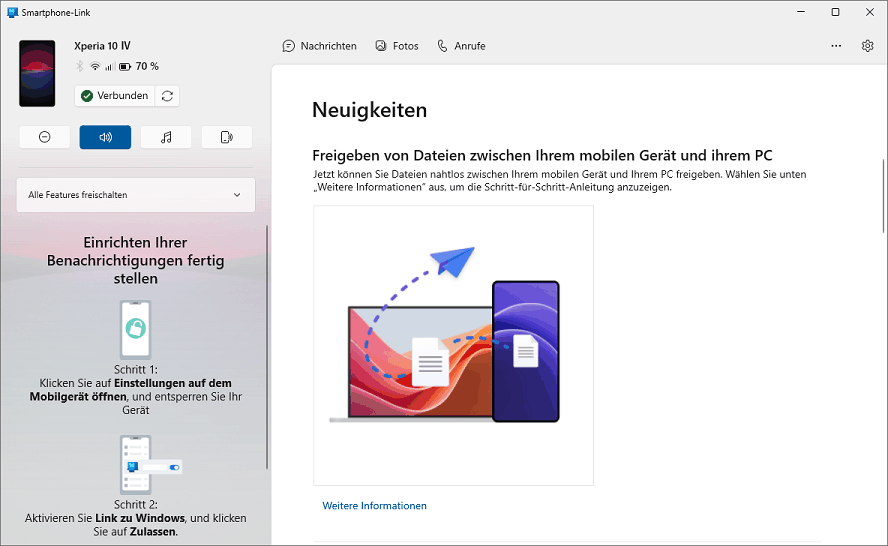Toggle Do Not Disturb on phone
888x546 pixels.
coord(44,137)
